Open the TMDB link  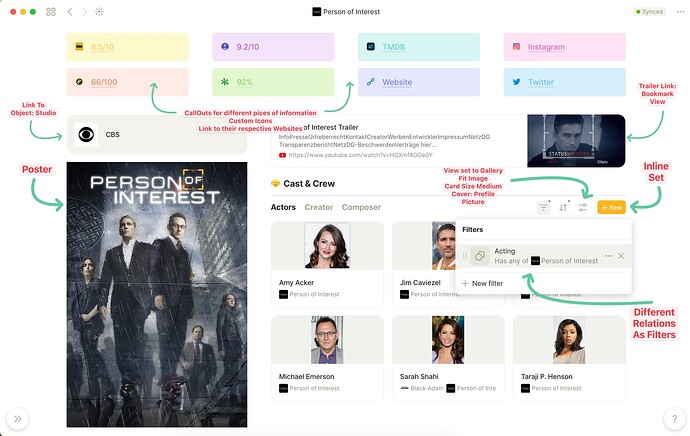click(x=393, y=47)
